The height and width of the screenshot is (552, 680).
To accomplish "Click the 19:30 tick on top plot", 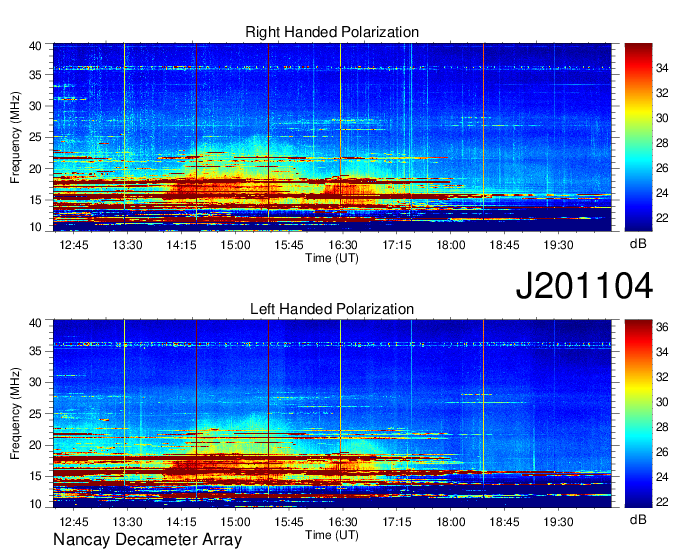I will (559, 245).
